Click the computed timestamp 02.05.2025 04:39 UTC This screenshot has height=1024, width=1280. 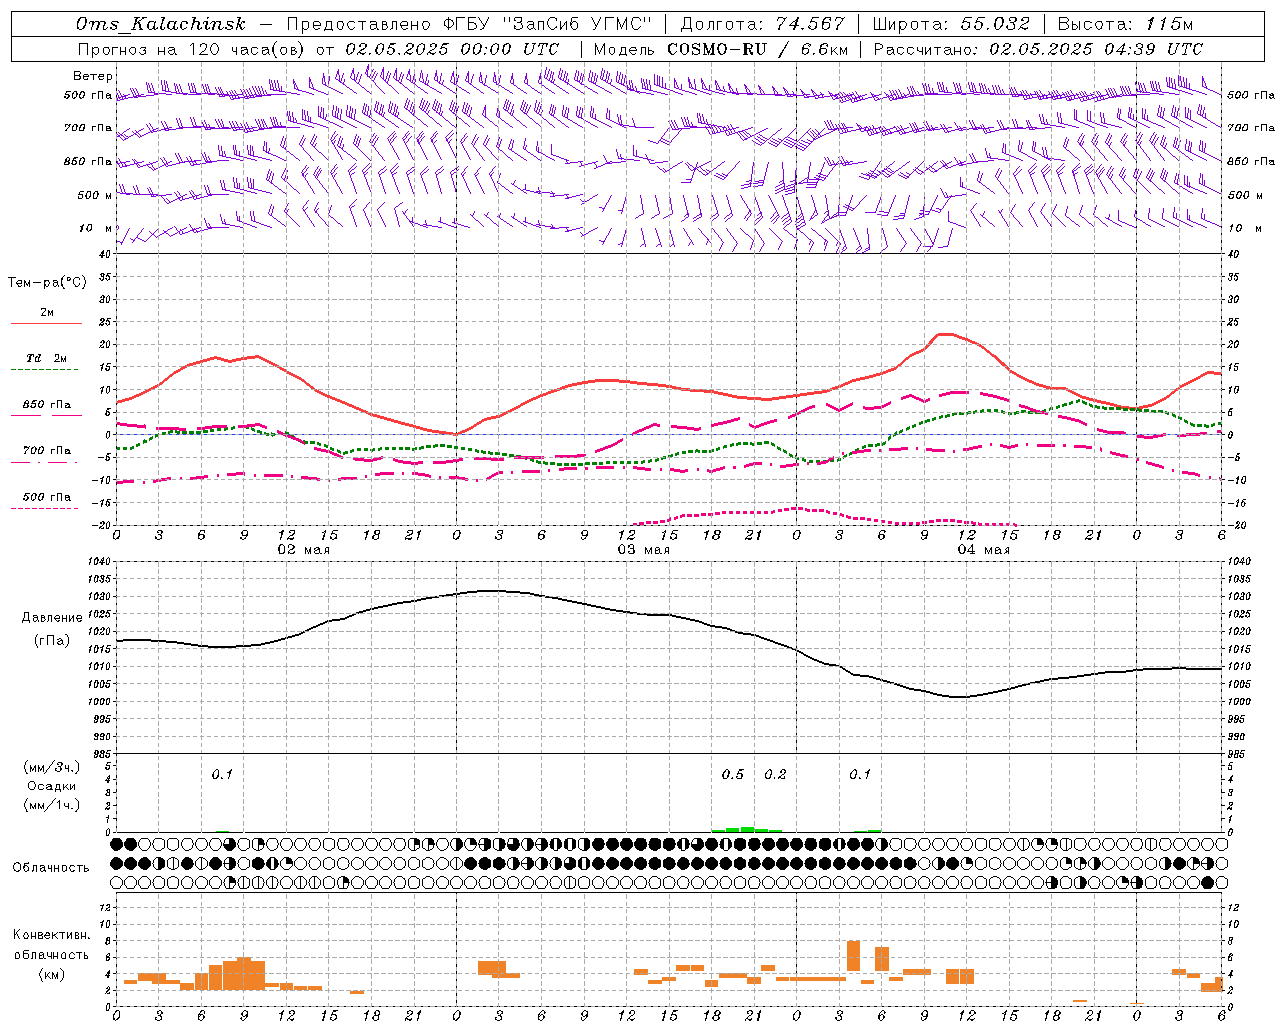click(x=1096, y=49)
